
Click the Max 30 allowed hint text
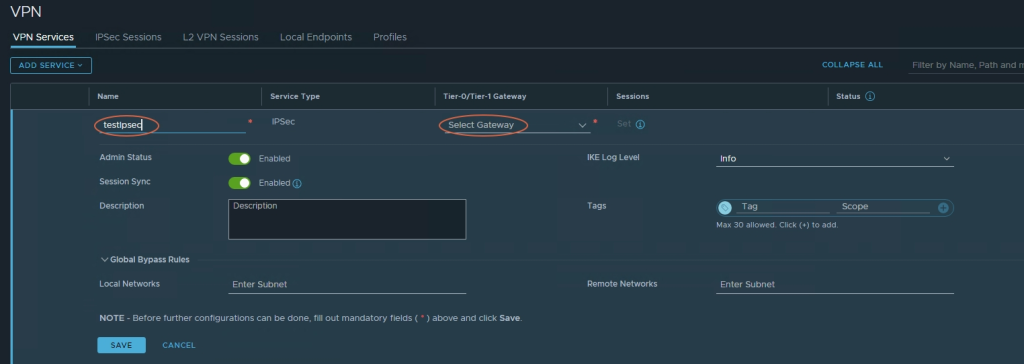(777, 225)
